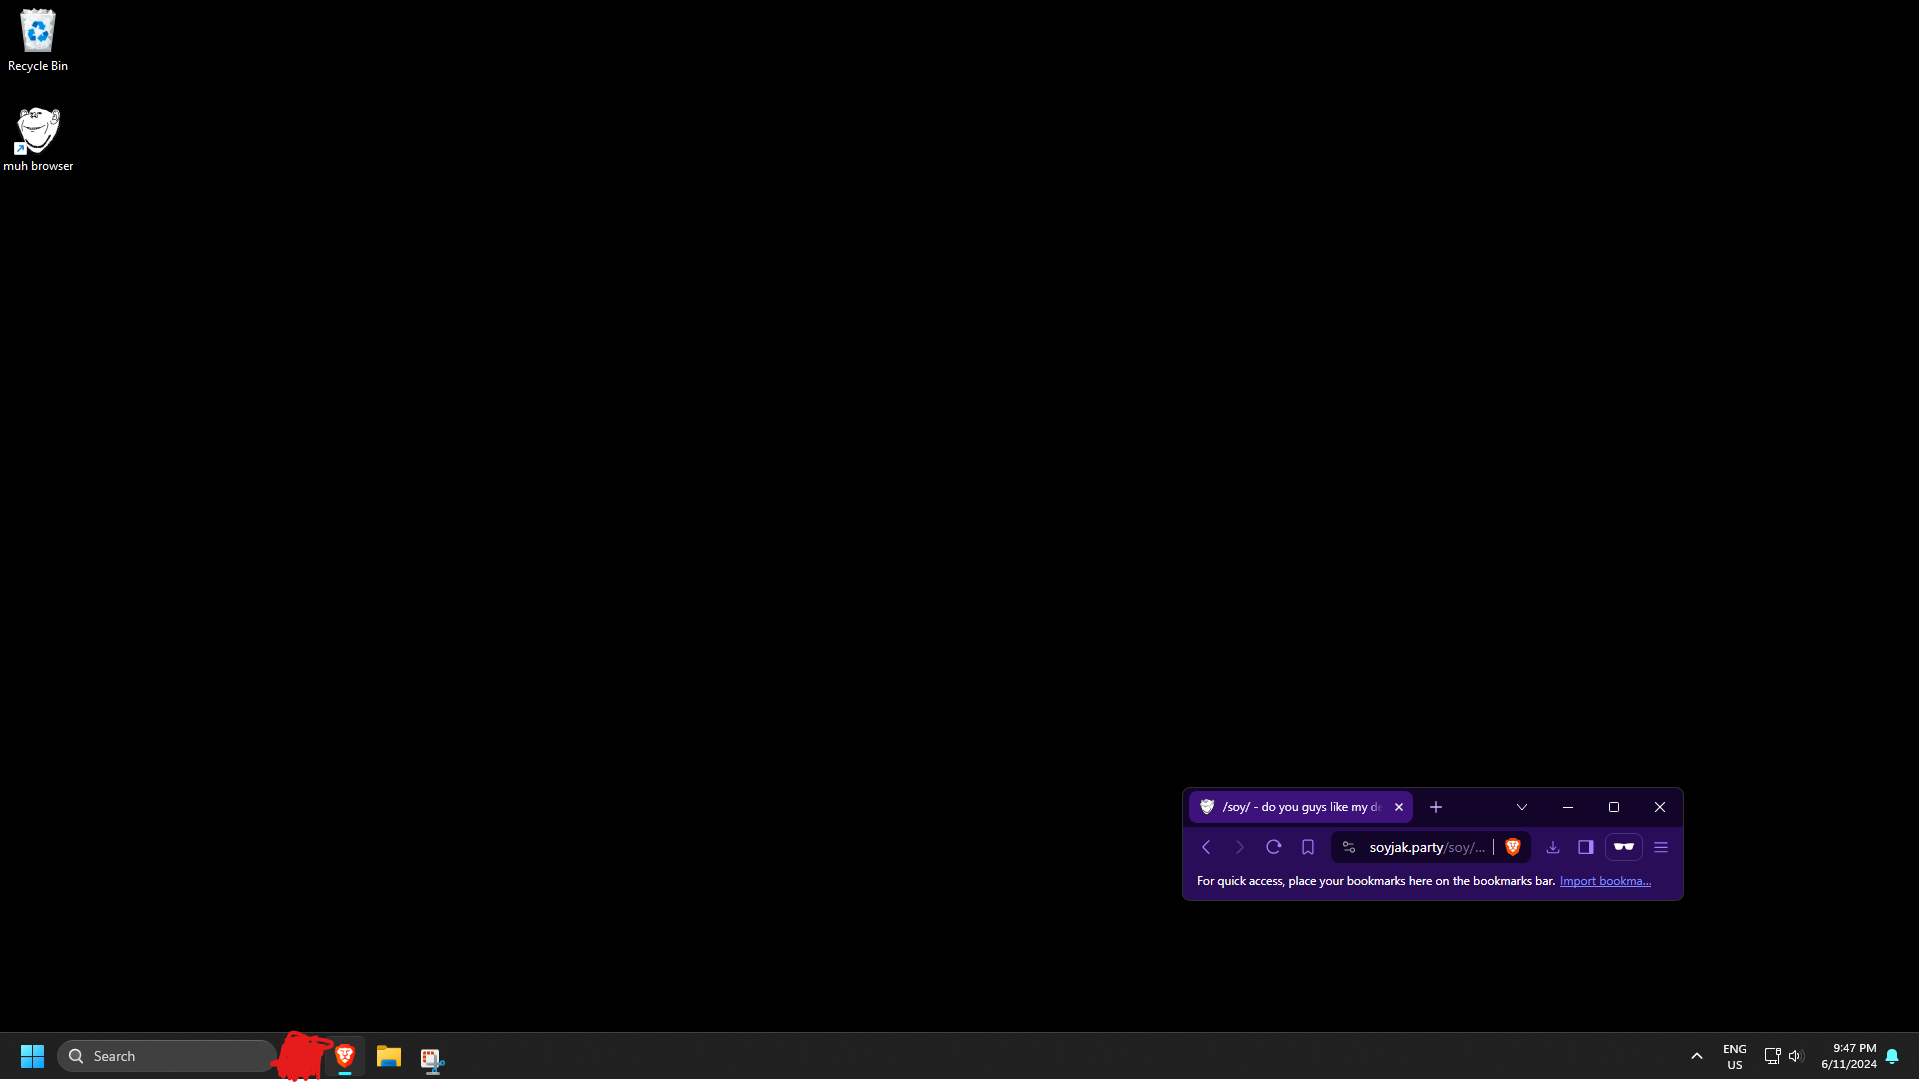Select the '/soy/ - do you guys like my' tab
The width and height of the screenshot is (1919, 1084).
[x=1295, y=807]
